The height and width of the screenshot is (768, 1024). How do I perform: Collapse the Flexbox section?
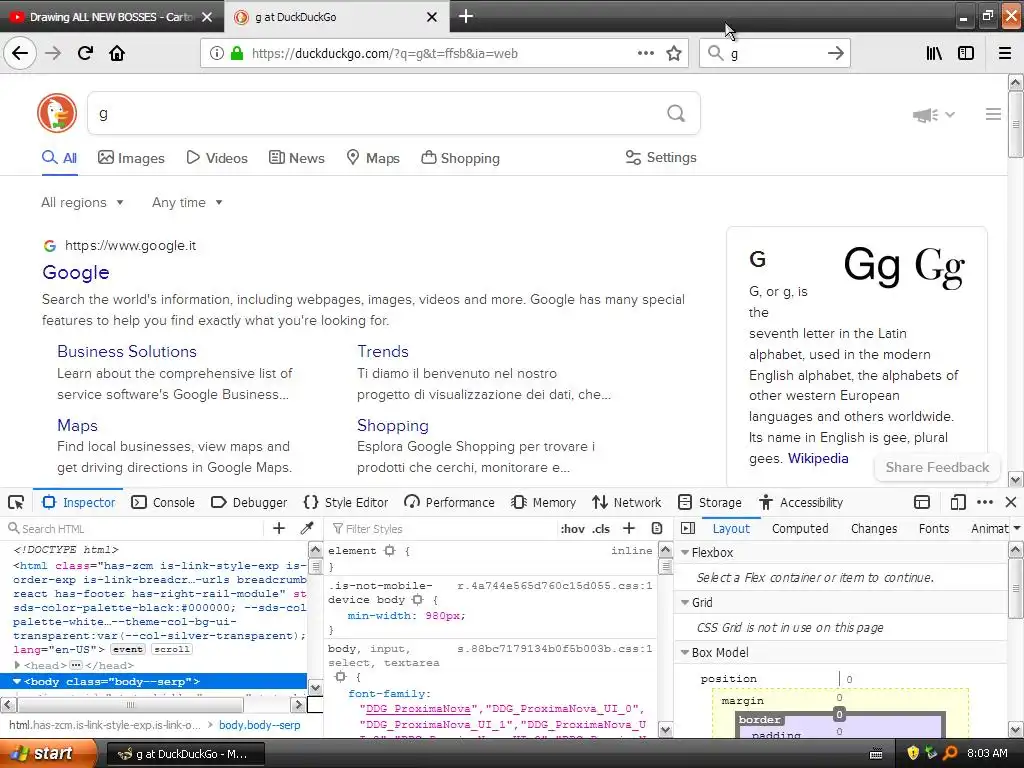point(685,552)
